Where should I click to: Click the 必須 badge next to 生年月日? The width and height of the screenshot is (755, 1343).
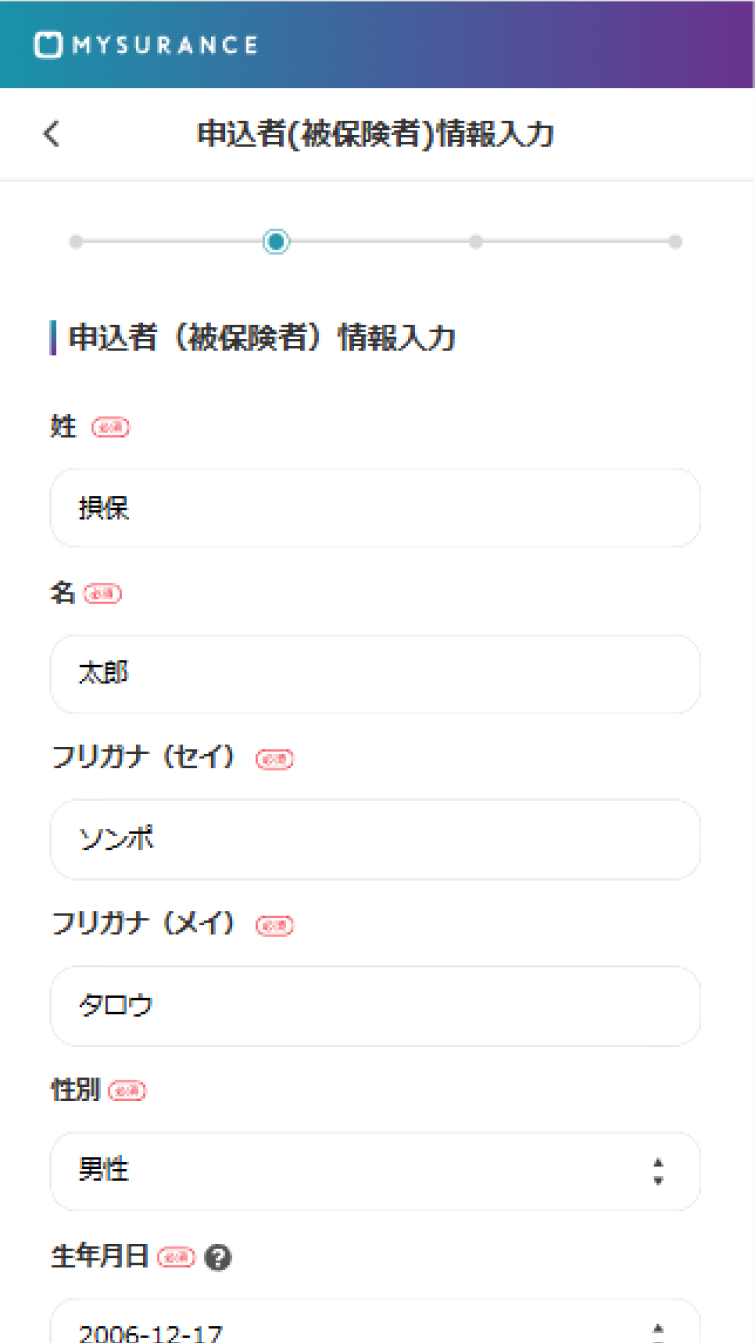pyautogui.click(x=177, y=1258)
